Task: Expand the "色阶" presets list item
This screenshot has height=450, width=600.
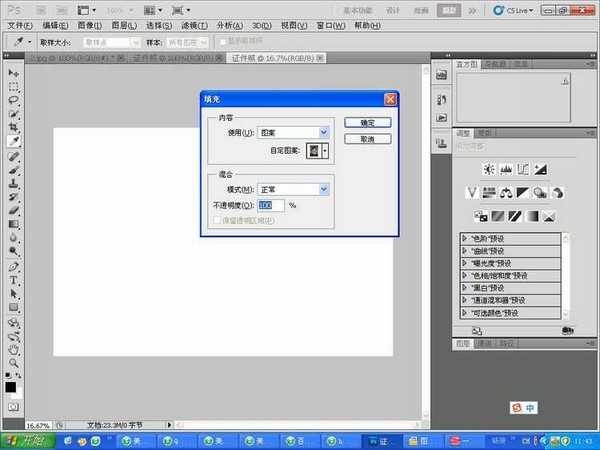Action: point(464,238)
